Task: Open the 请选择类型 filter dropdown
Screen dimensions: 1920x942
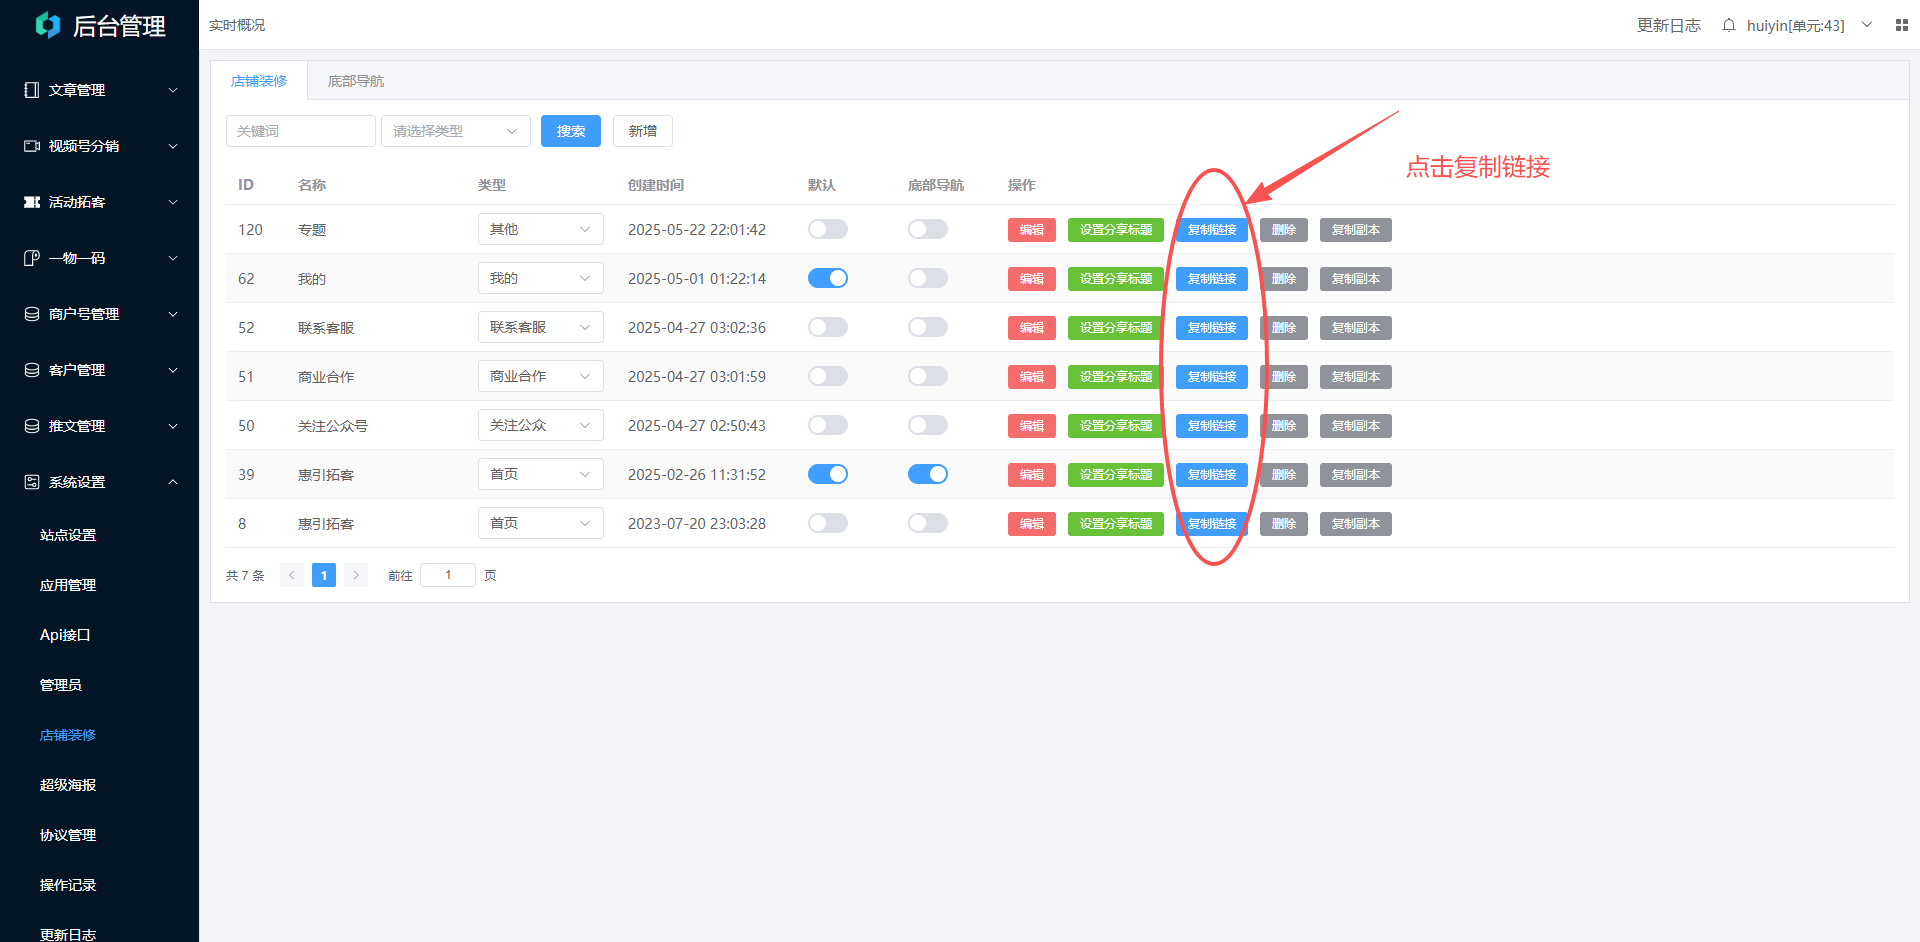Action: tap(455, 131)
